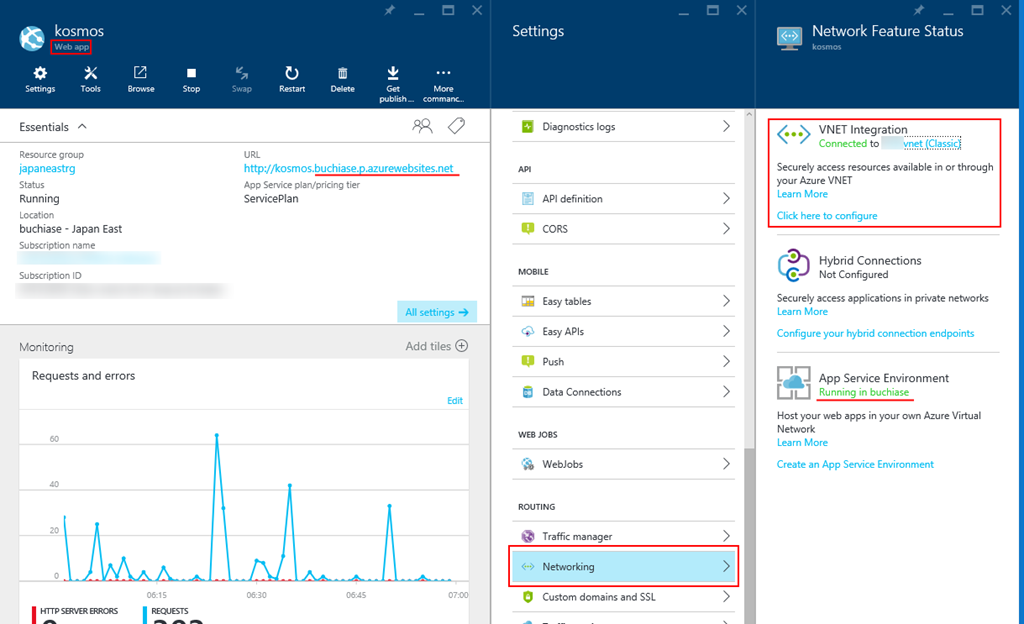Restart the web app via Restart icon
The image size is (1024, 624).
[x=292, y=74]
